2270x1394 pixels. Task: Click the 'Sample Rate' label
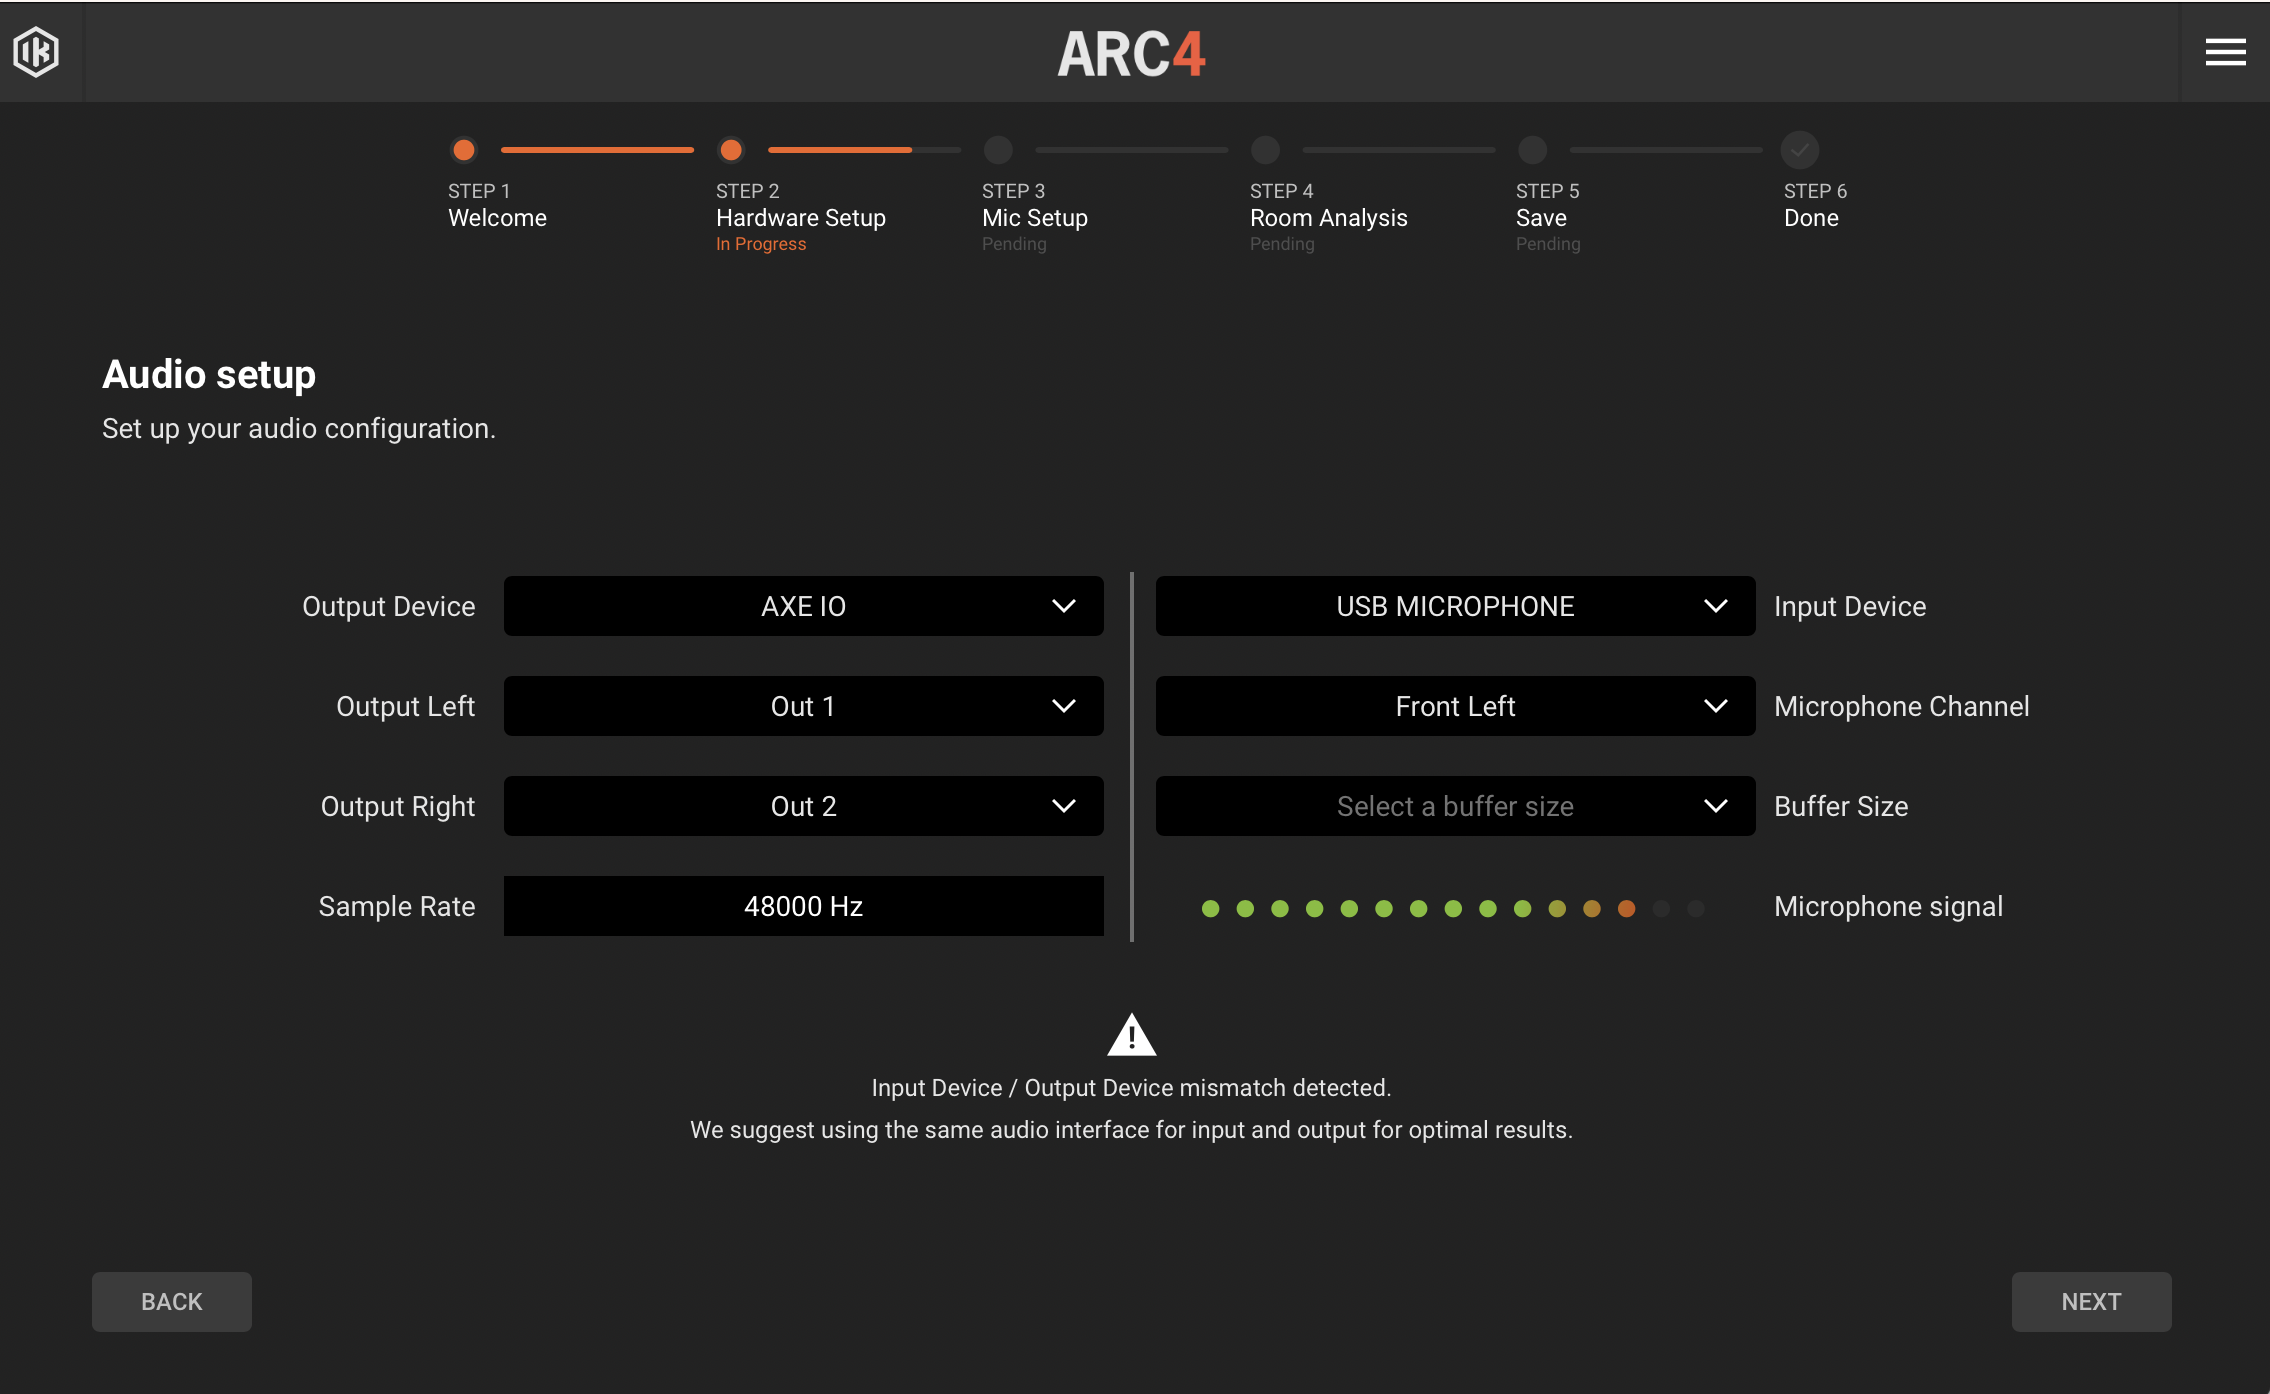pyautogui.click(x=397, y=906)
